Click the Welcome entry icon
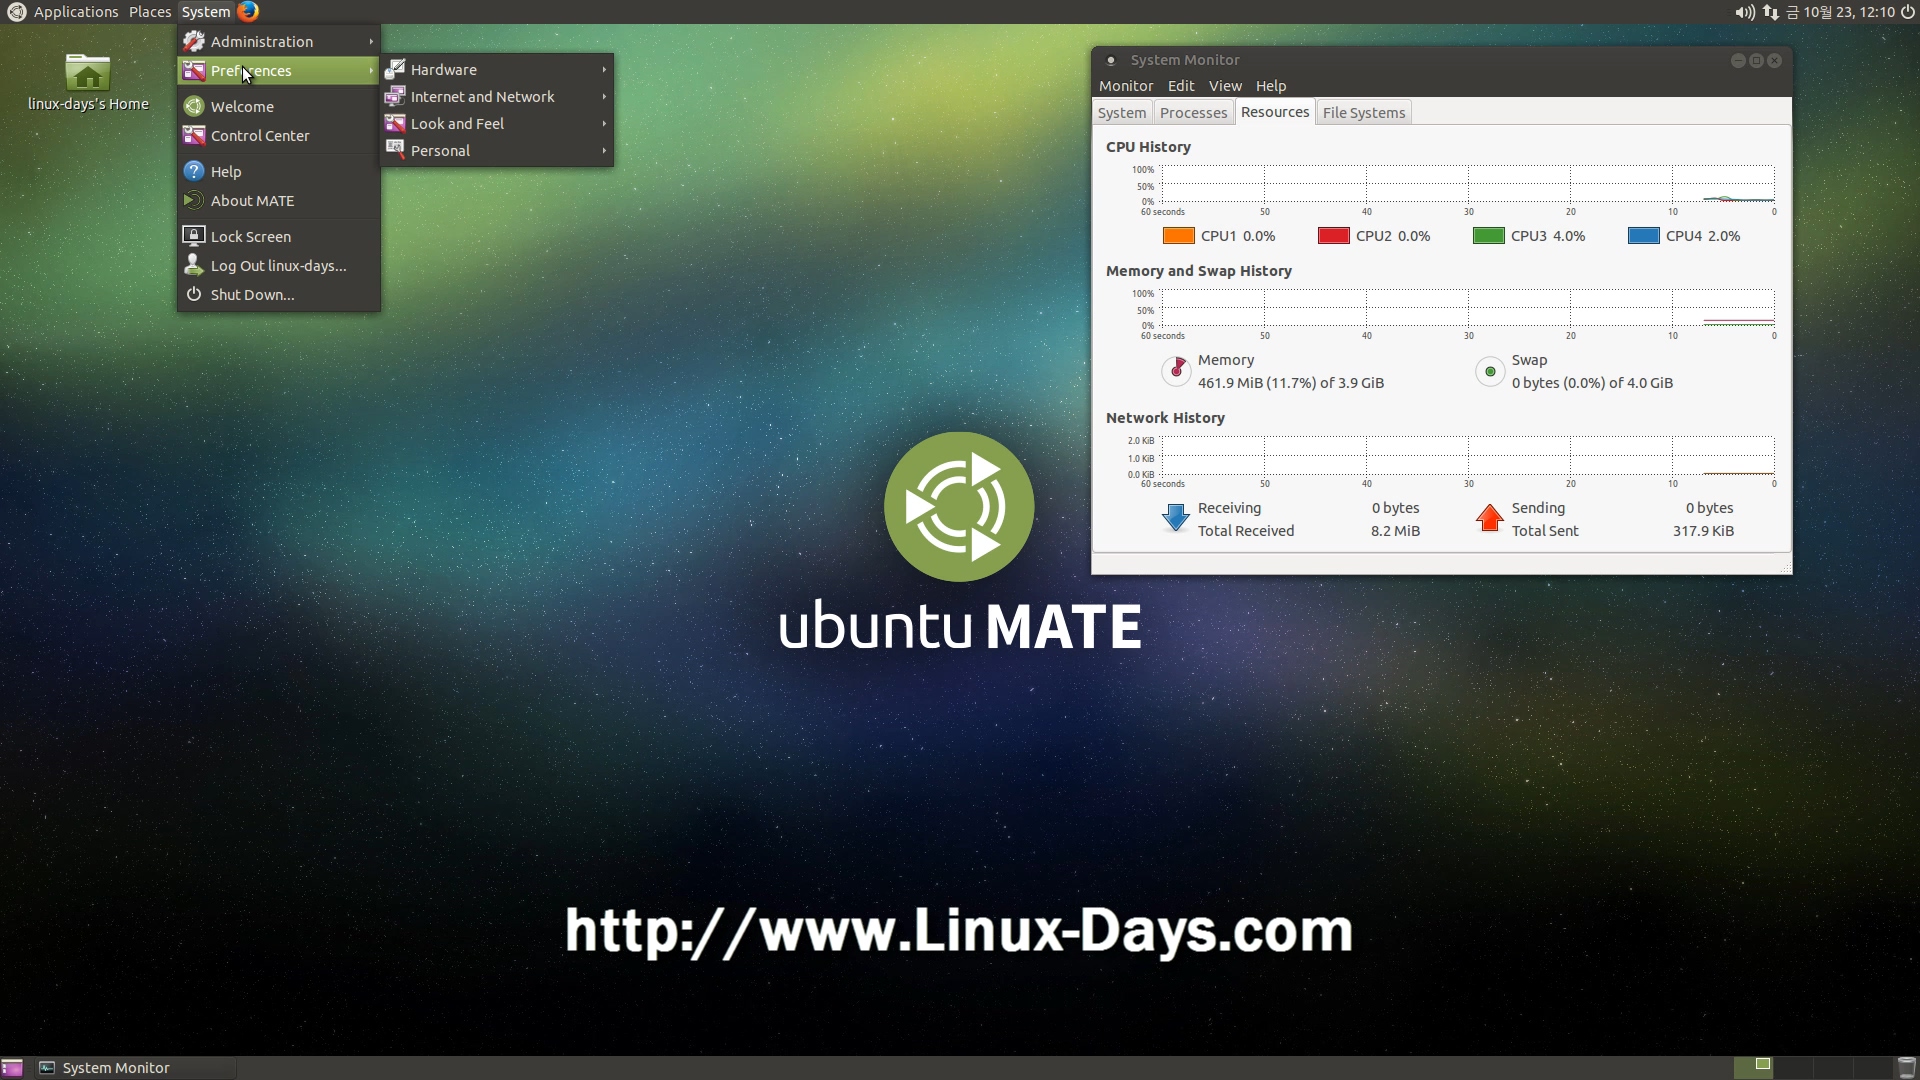 194,106
